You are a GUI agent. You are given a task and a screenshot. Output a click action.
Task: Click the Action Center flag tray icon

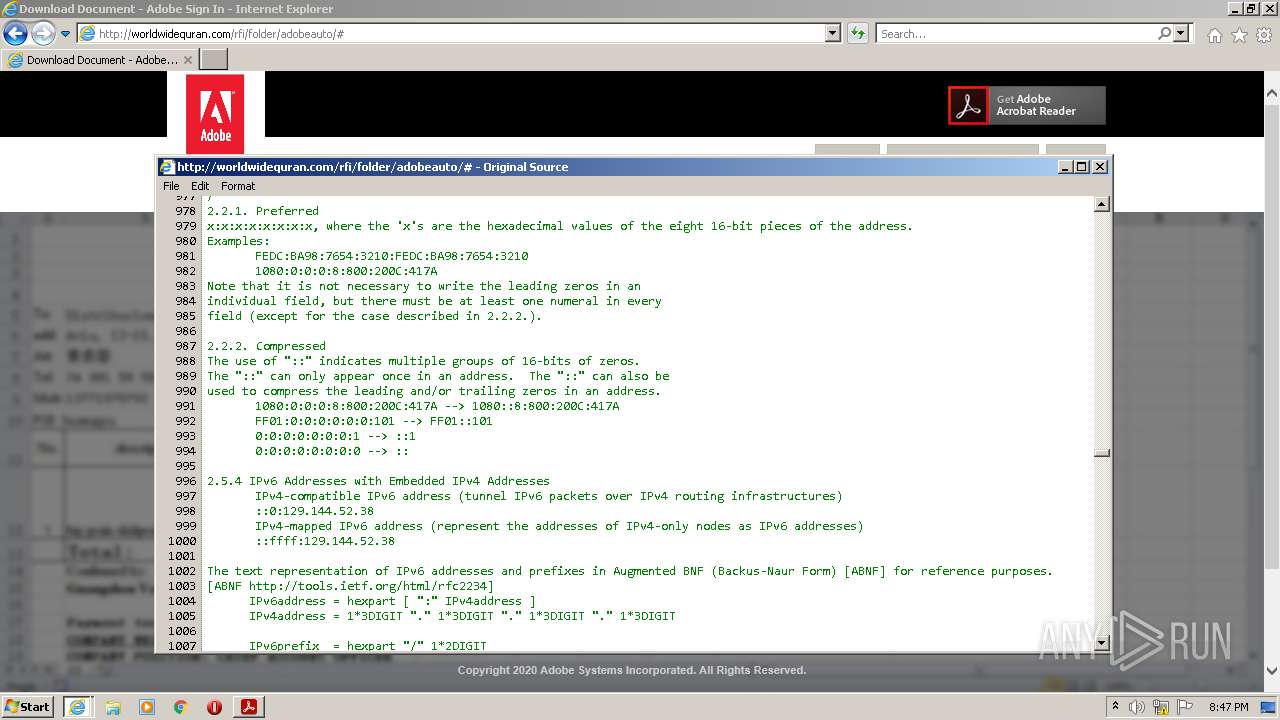point(1186,707)
